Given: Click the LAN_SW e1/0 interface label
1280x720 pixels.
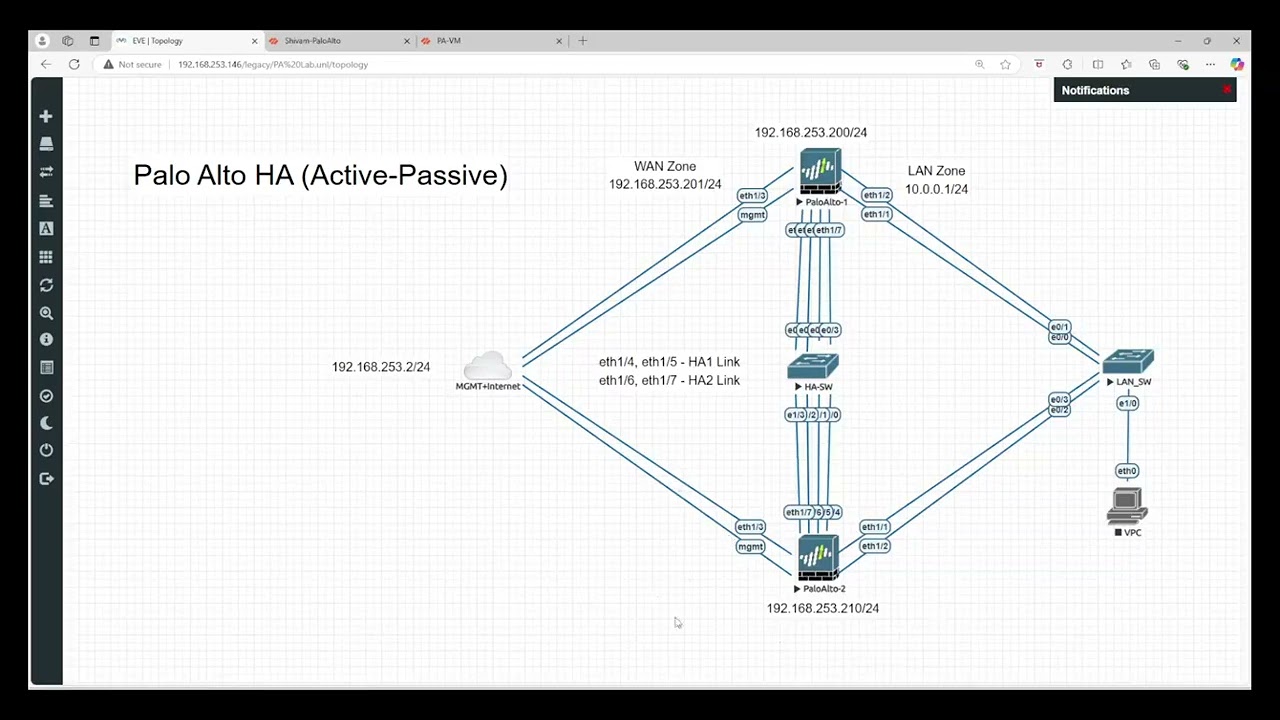Looking at the screenshot, I should 1127,403.
